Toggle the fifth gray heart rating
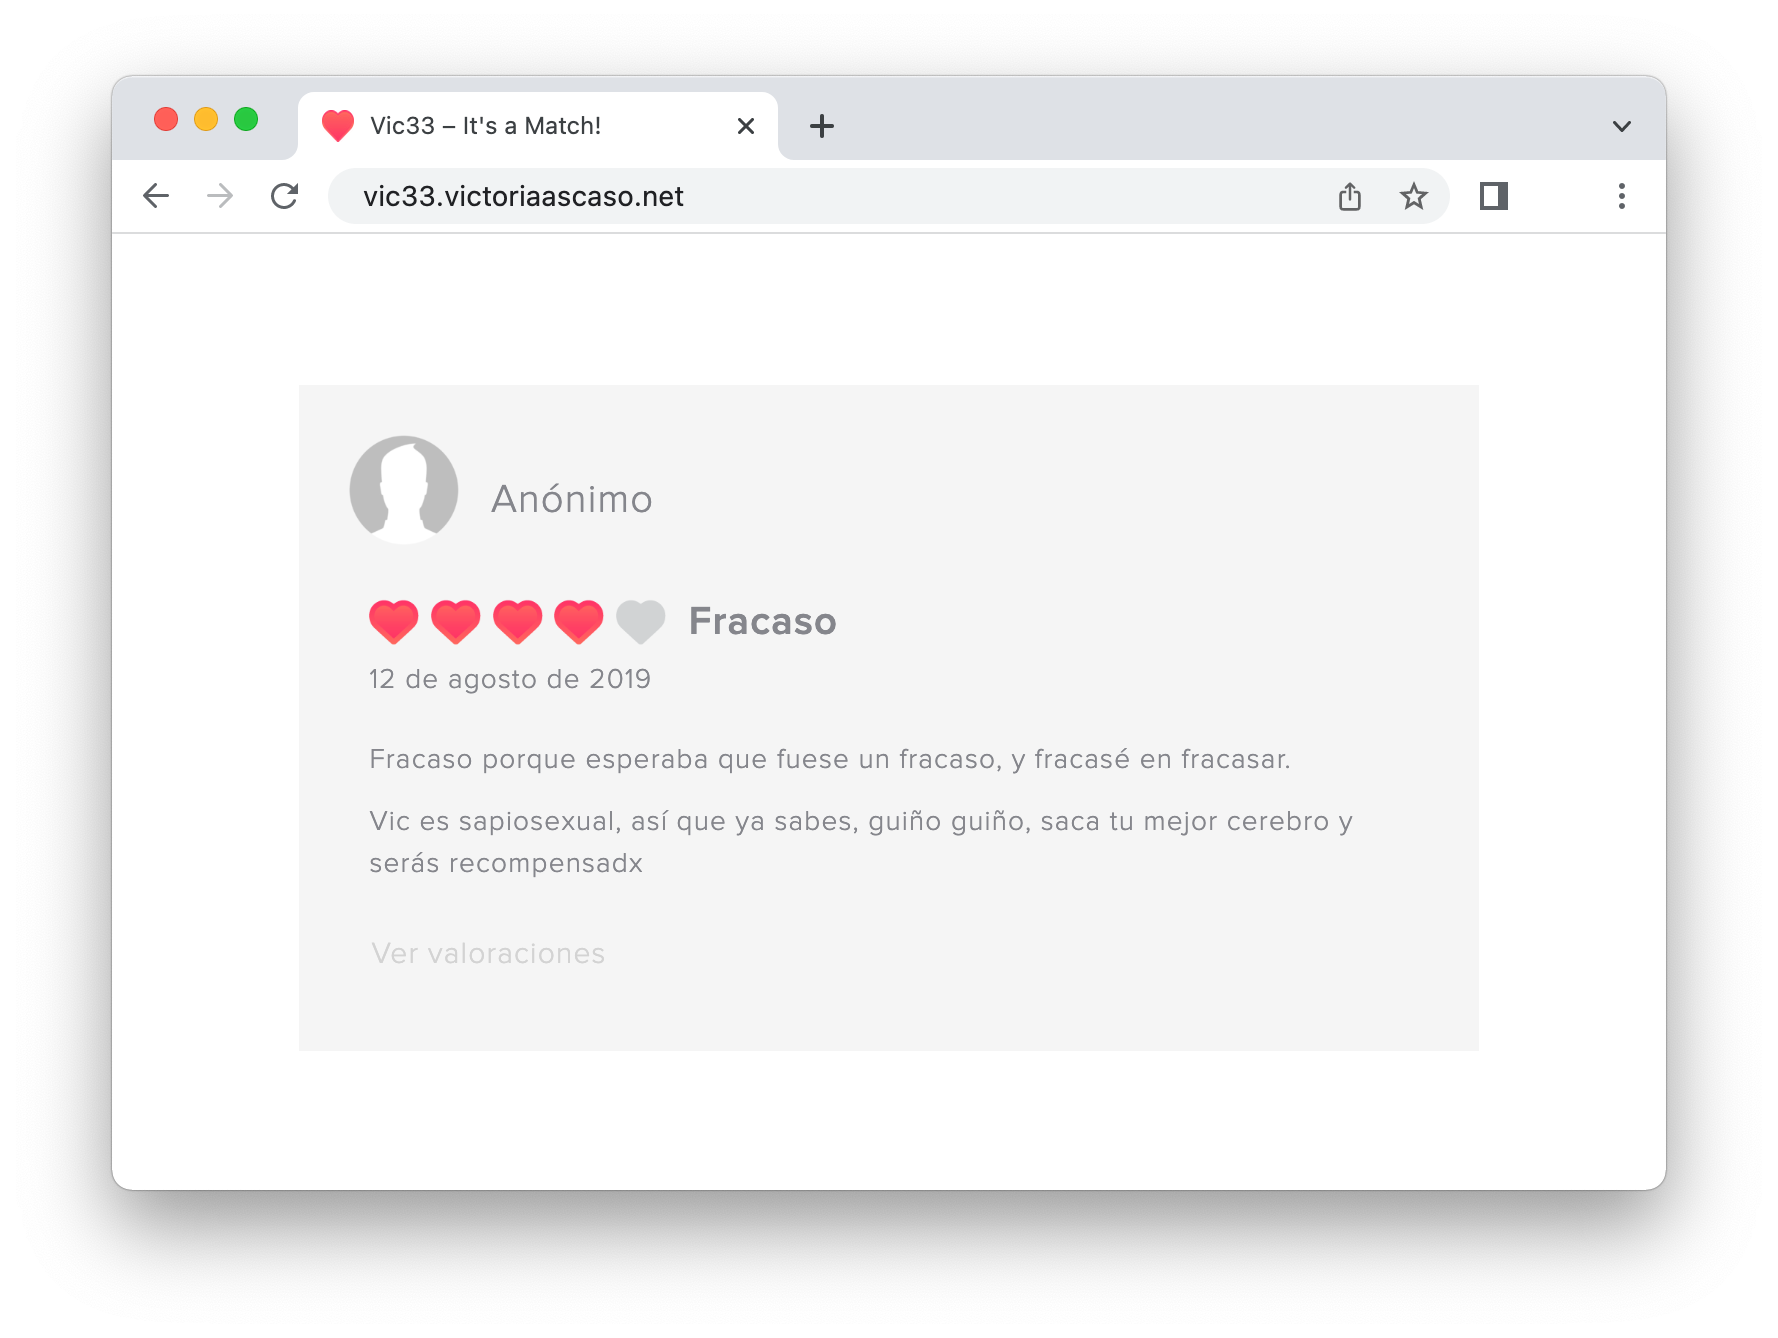This screenshot has width=1778, height=1338. click(x=641, y=621)
